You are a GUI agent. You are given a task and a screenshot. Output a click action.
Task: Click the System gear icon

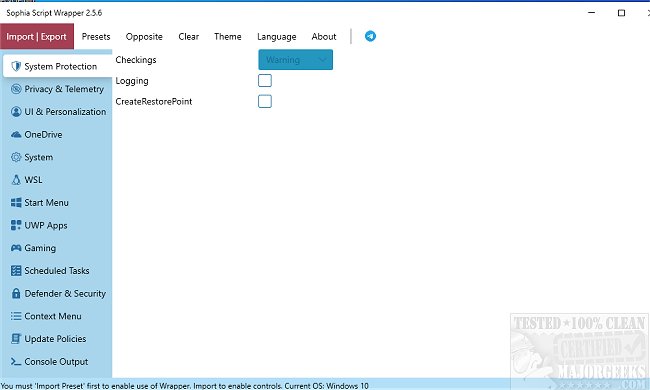tap(16, 157)
